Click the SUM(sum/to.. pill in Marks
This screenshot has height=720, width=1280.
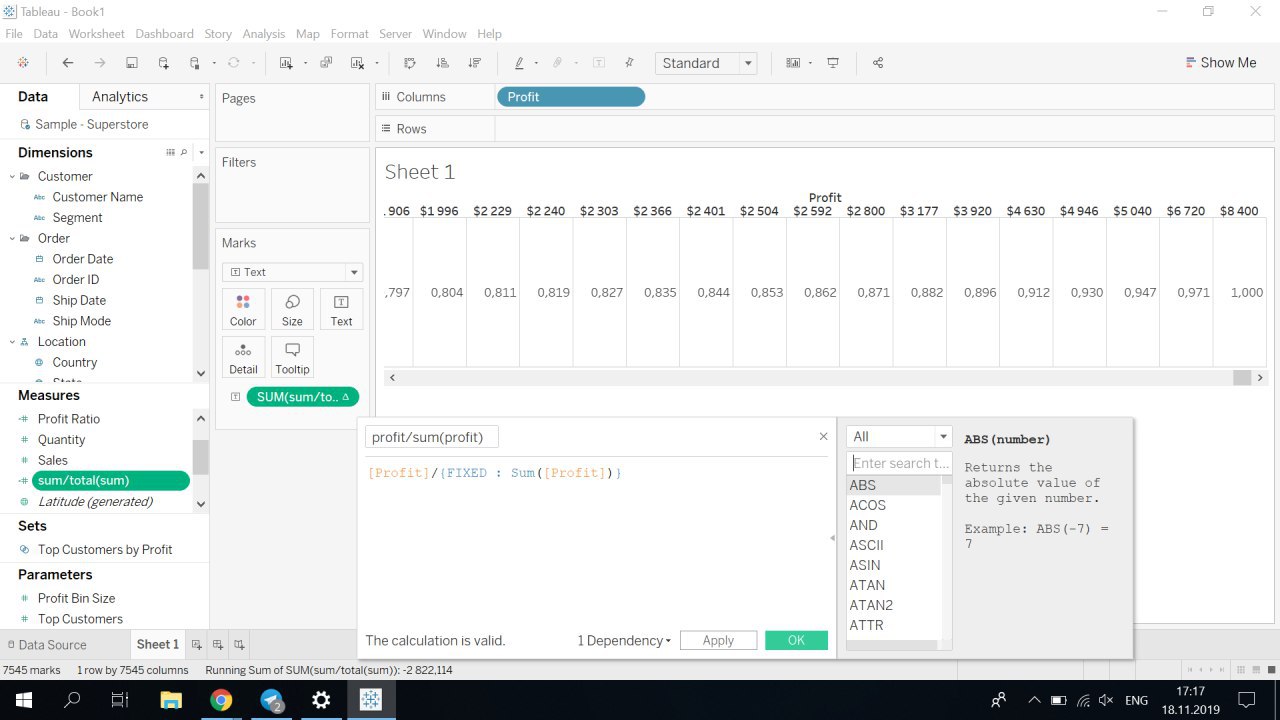[x=302, y=397]
